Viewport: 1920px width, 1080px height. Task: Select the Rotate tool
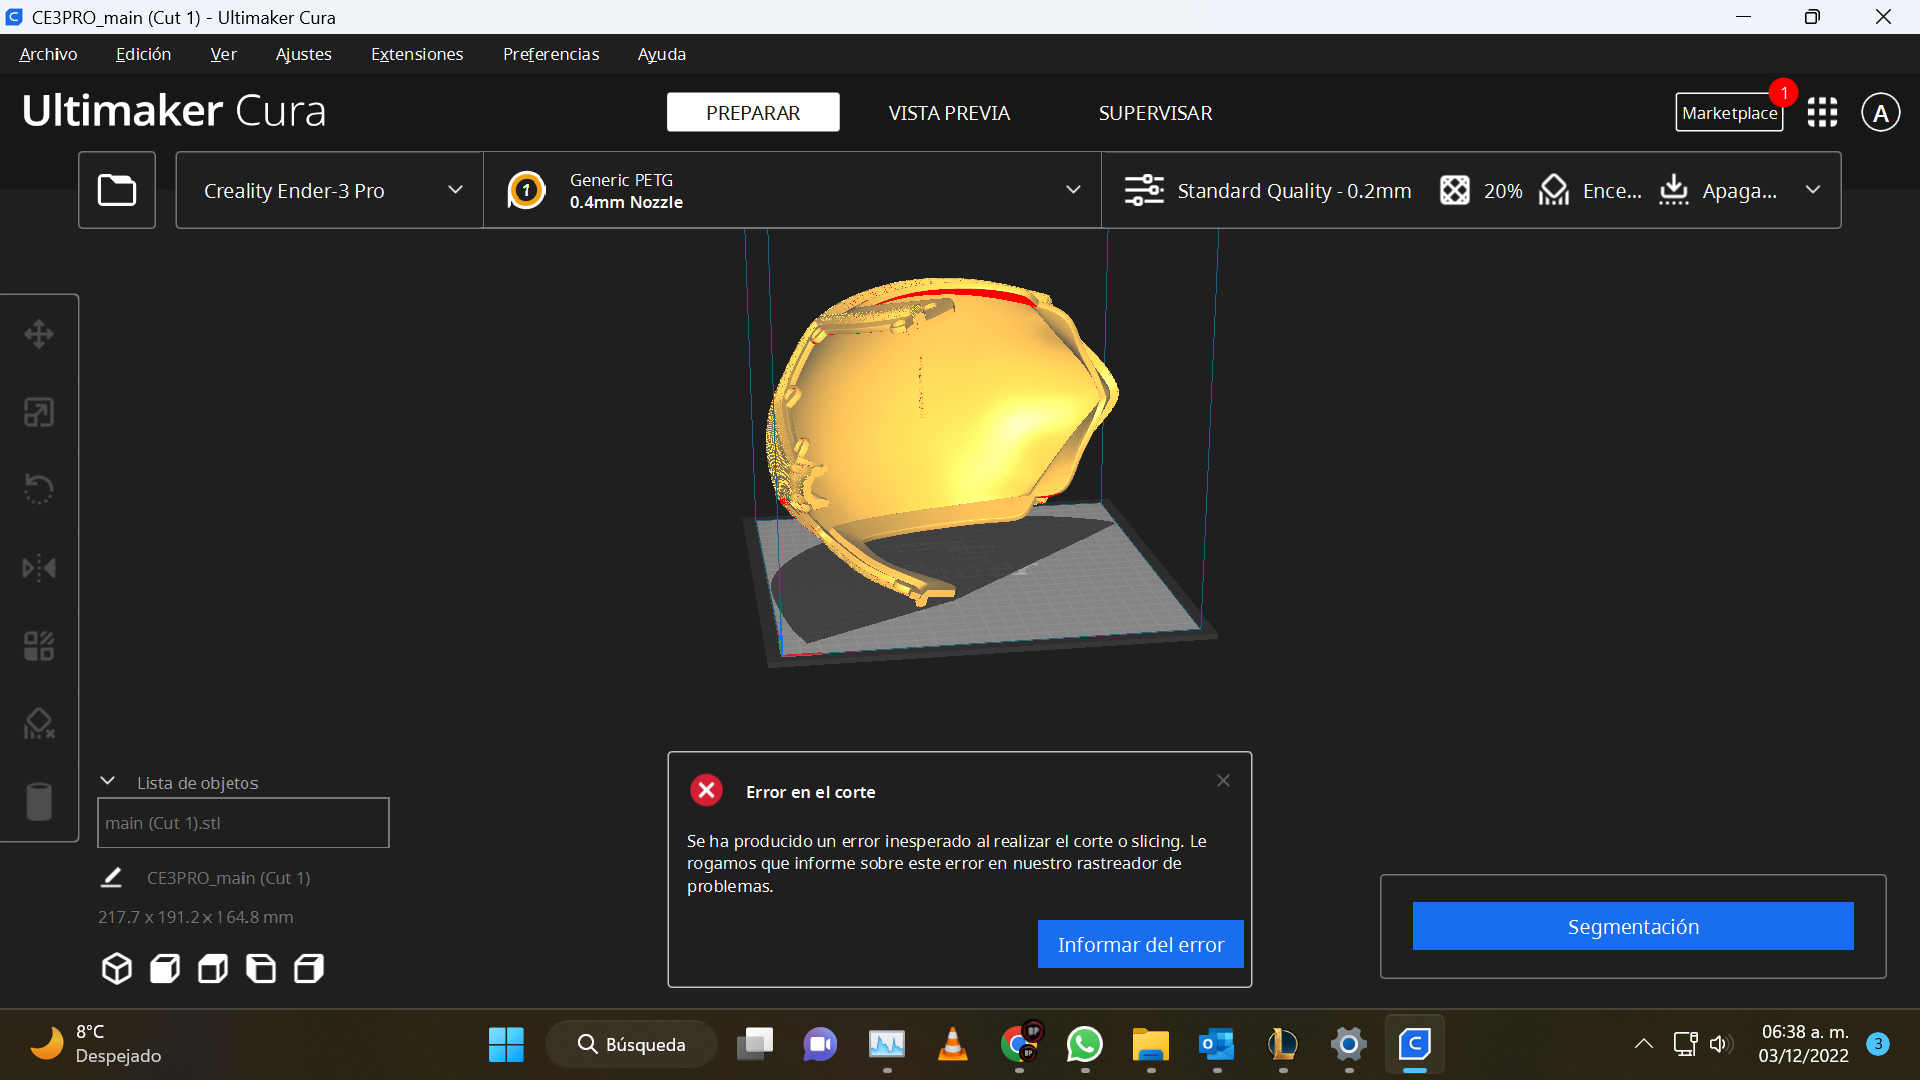tap(39, 489)
